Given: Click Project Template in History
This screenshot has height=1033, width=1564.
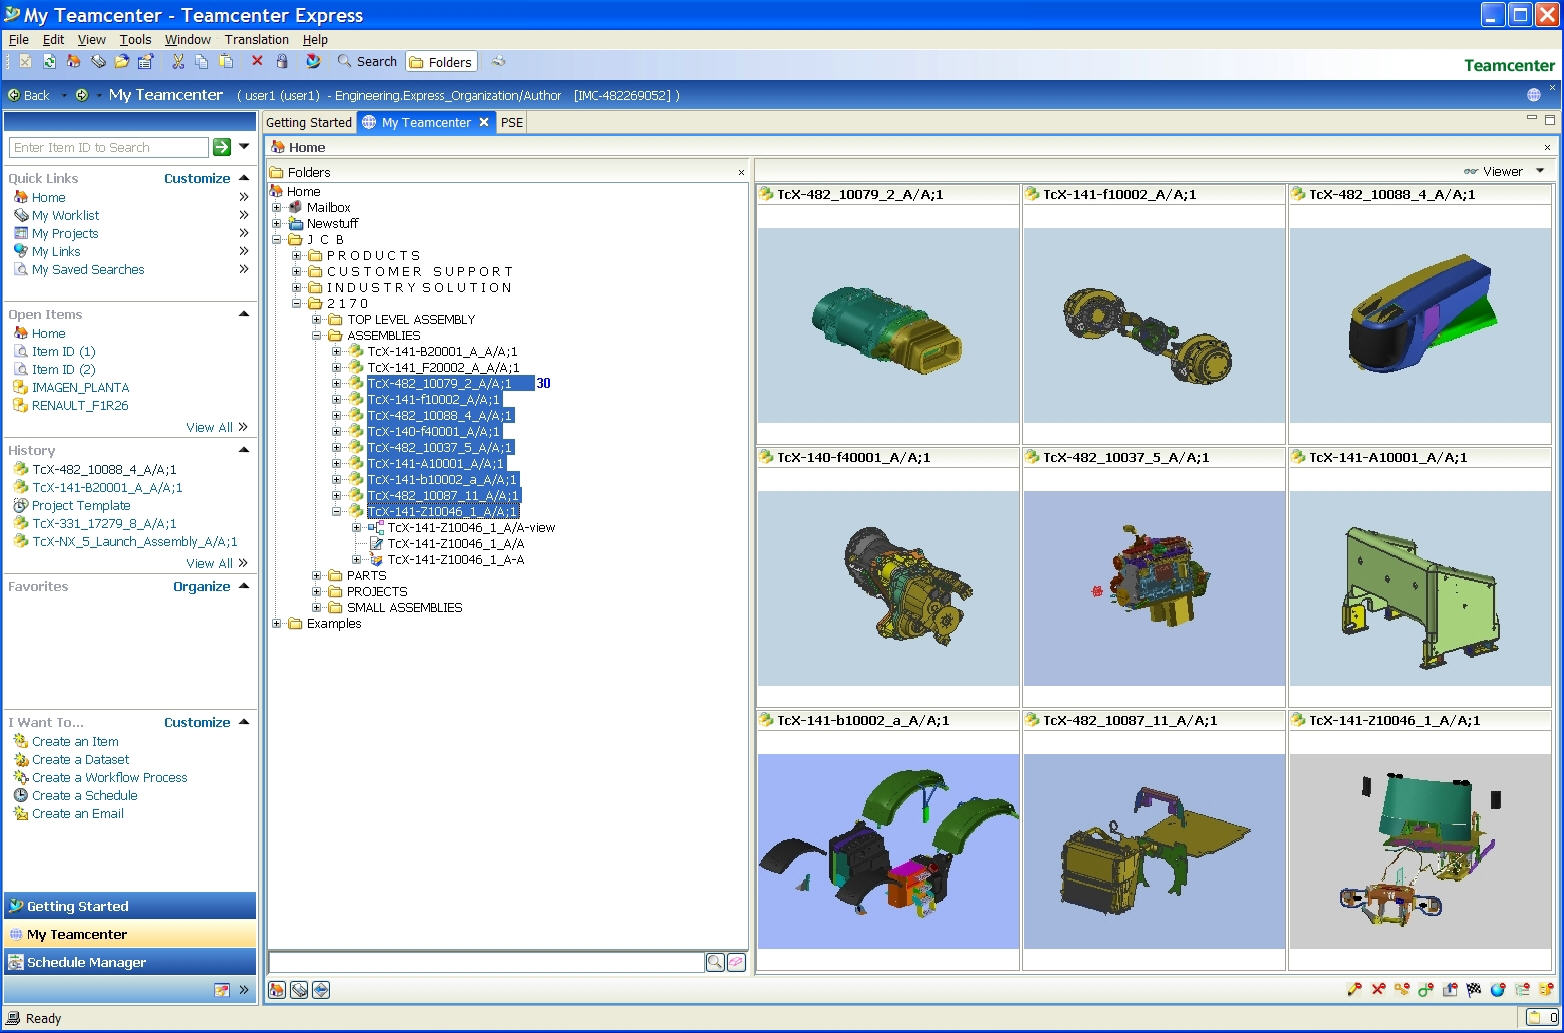Looking at the screenshot, I should coord(81,505).
